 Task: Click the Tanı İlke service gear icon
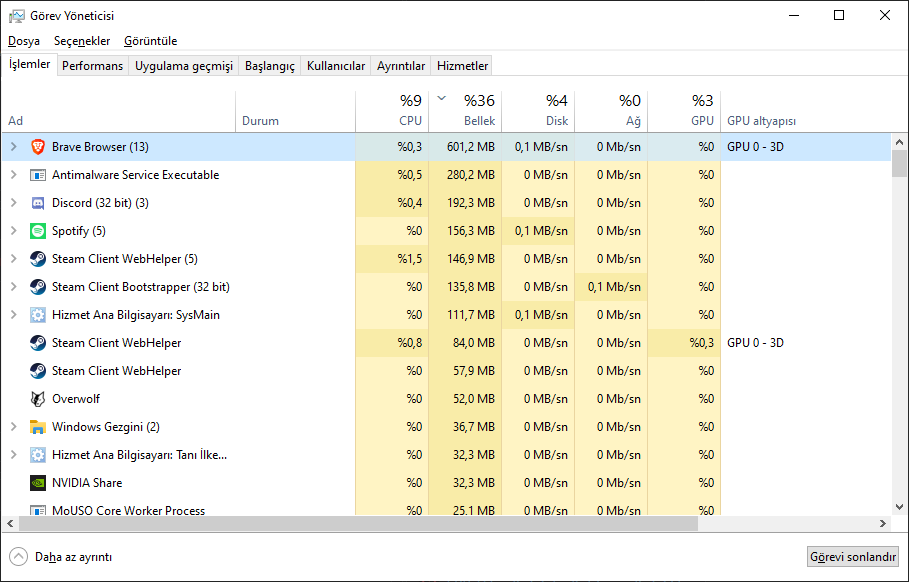point(38,454)
